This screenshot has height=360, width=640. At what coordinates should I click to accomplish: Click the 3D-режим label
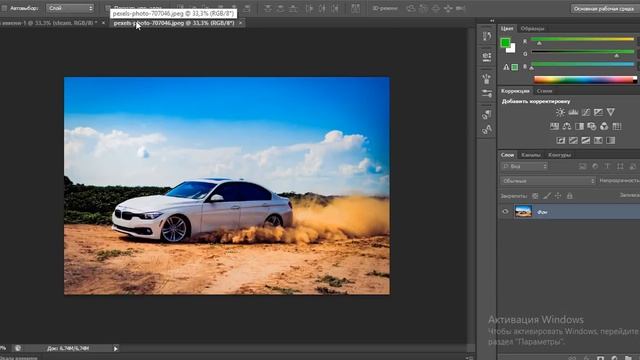pos(385,9)
